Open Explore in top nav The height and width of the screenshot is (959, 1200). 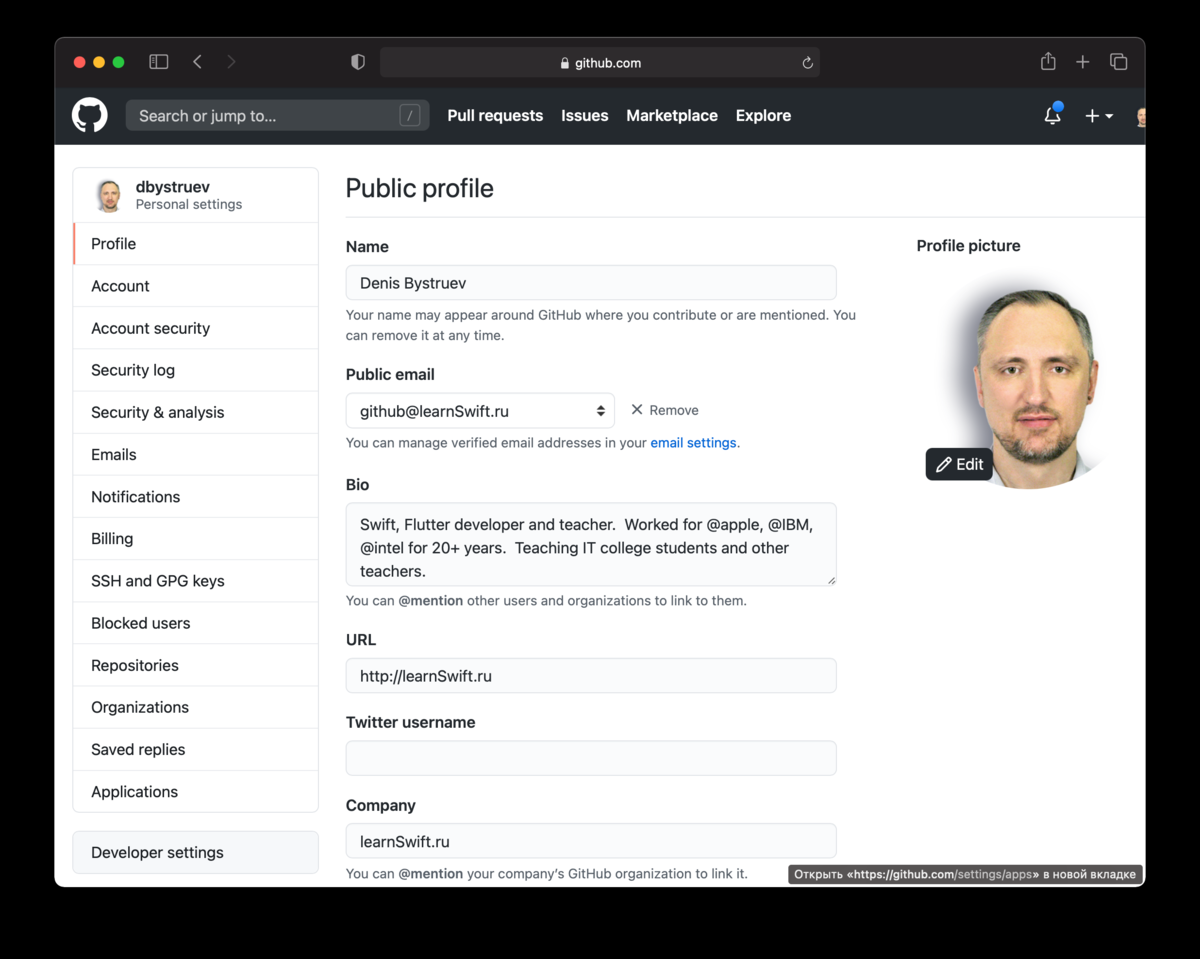click(763, 116)
